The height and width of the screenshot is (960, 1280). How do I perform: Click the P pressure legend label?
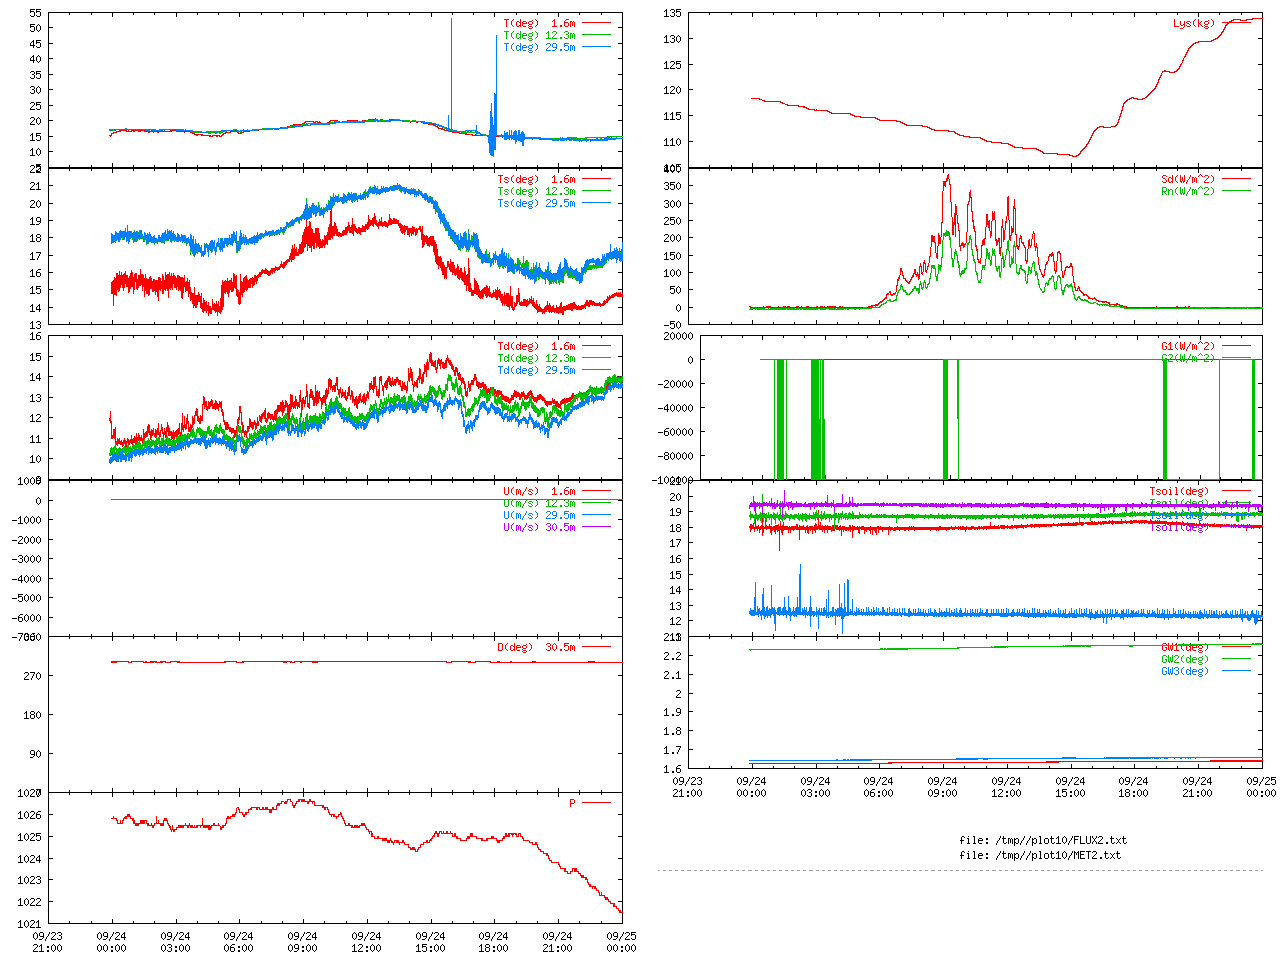tap(572, 803)
